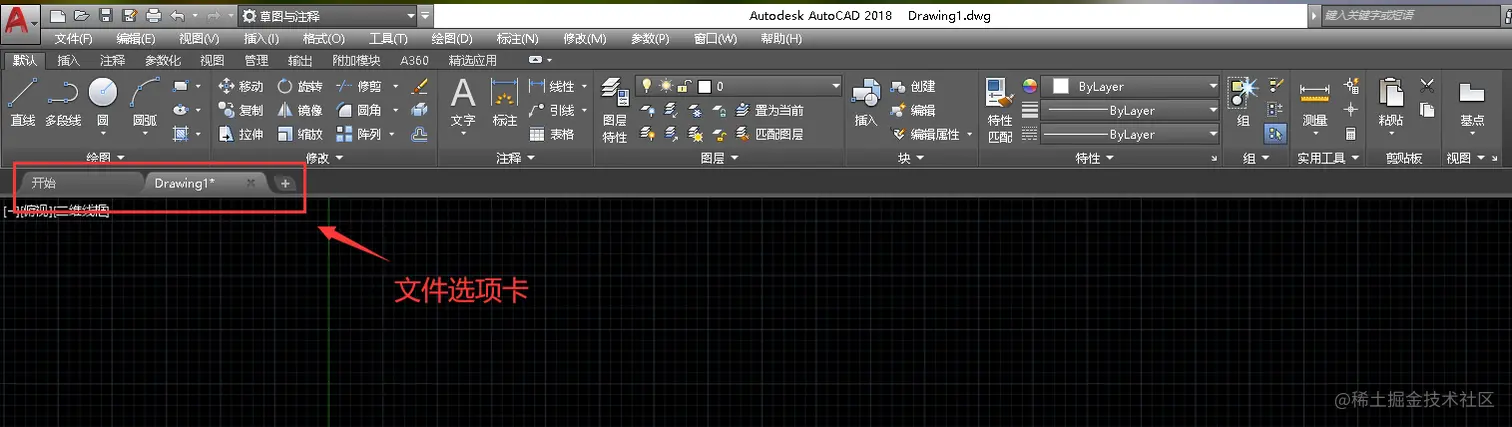Add a new drawing tab with plus button
This screenshot has height=427, width=1512.
point(284,183)
